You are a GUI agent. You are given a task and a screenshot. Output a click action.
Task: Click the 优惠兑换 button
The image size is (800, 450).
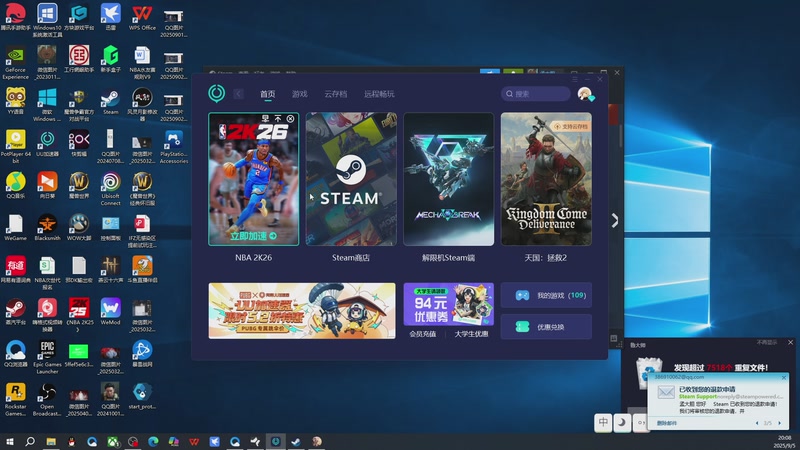(546, 327)
